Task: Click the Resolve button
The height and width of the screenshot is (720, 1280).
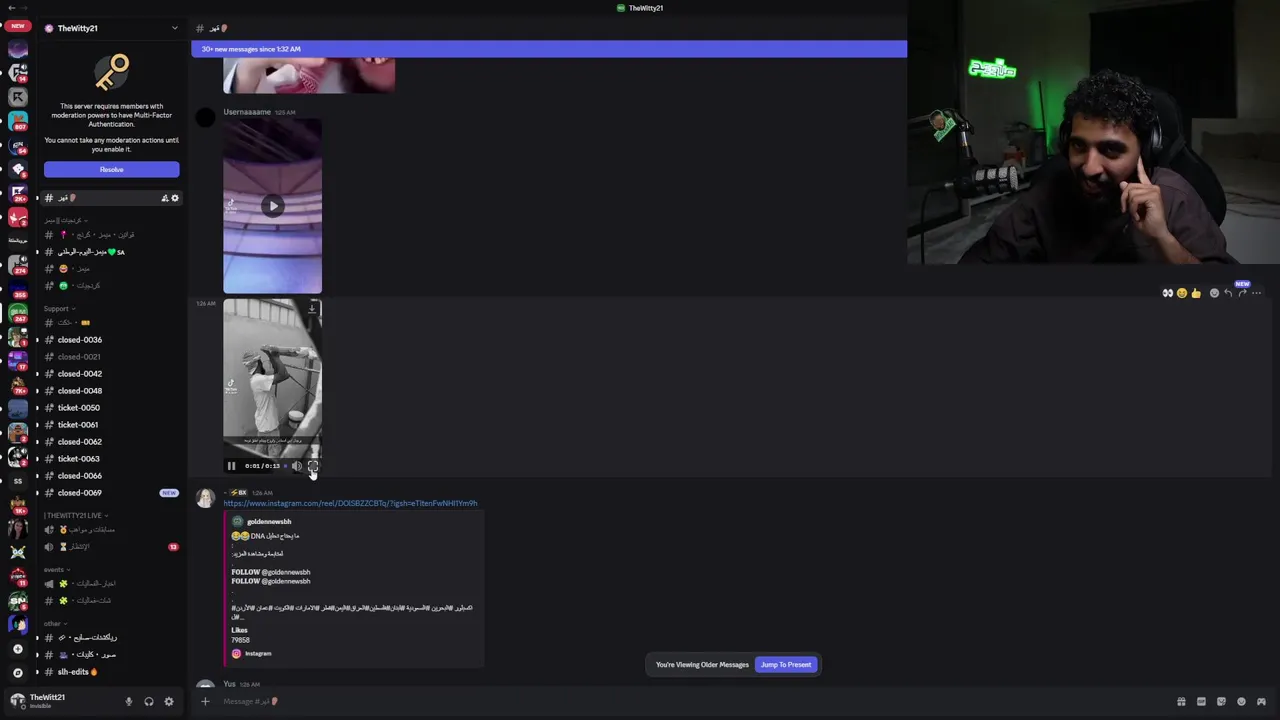Action: (x=111, y=170)
